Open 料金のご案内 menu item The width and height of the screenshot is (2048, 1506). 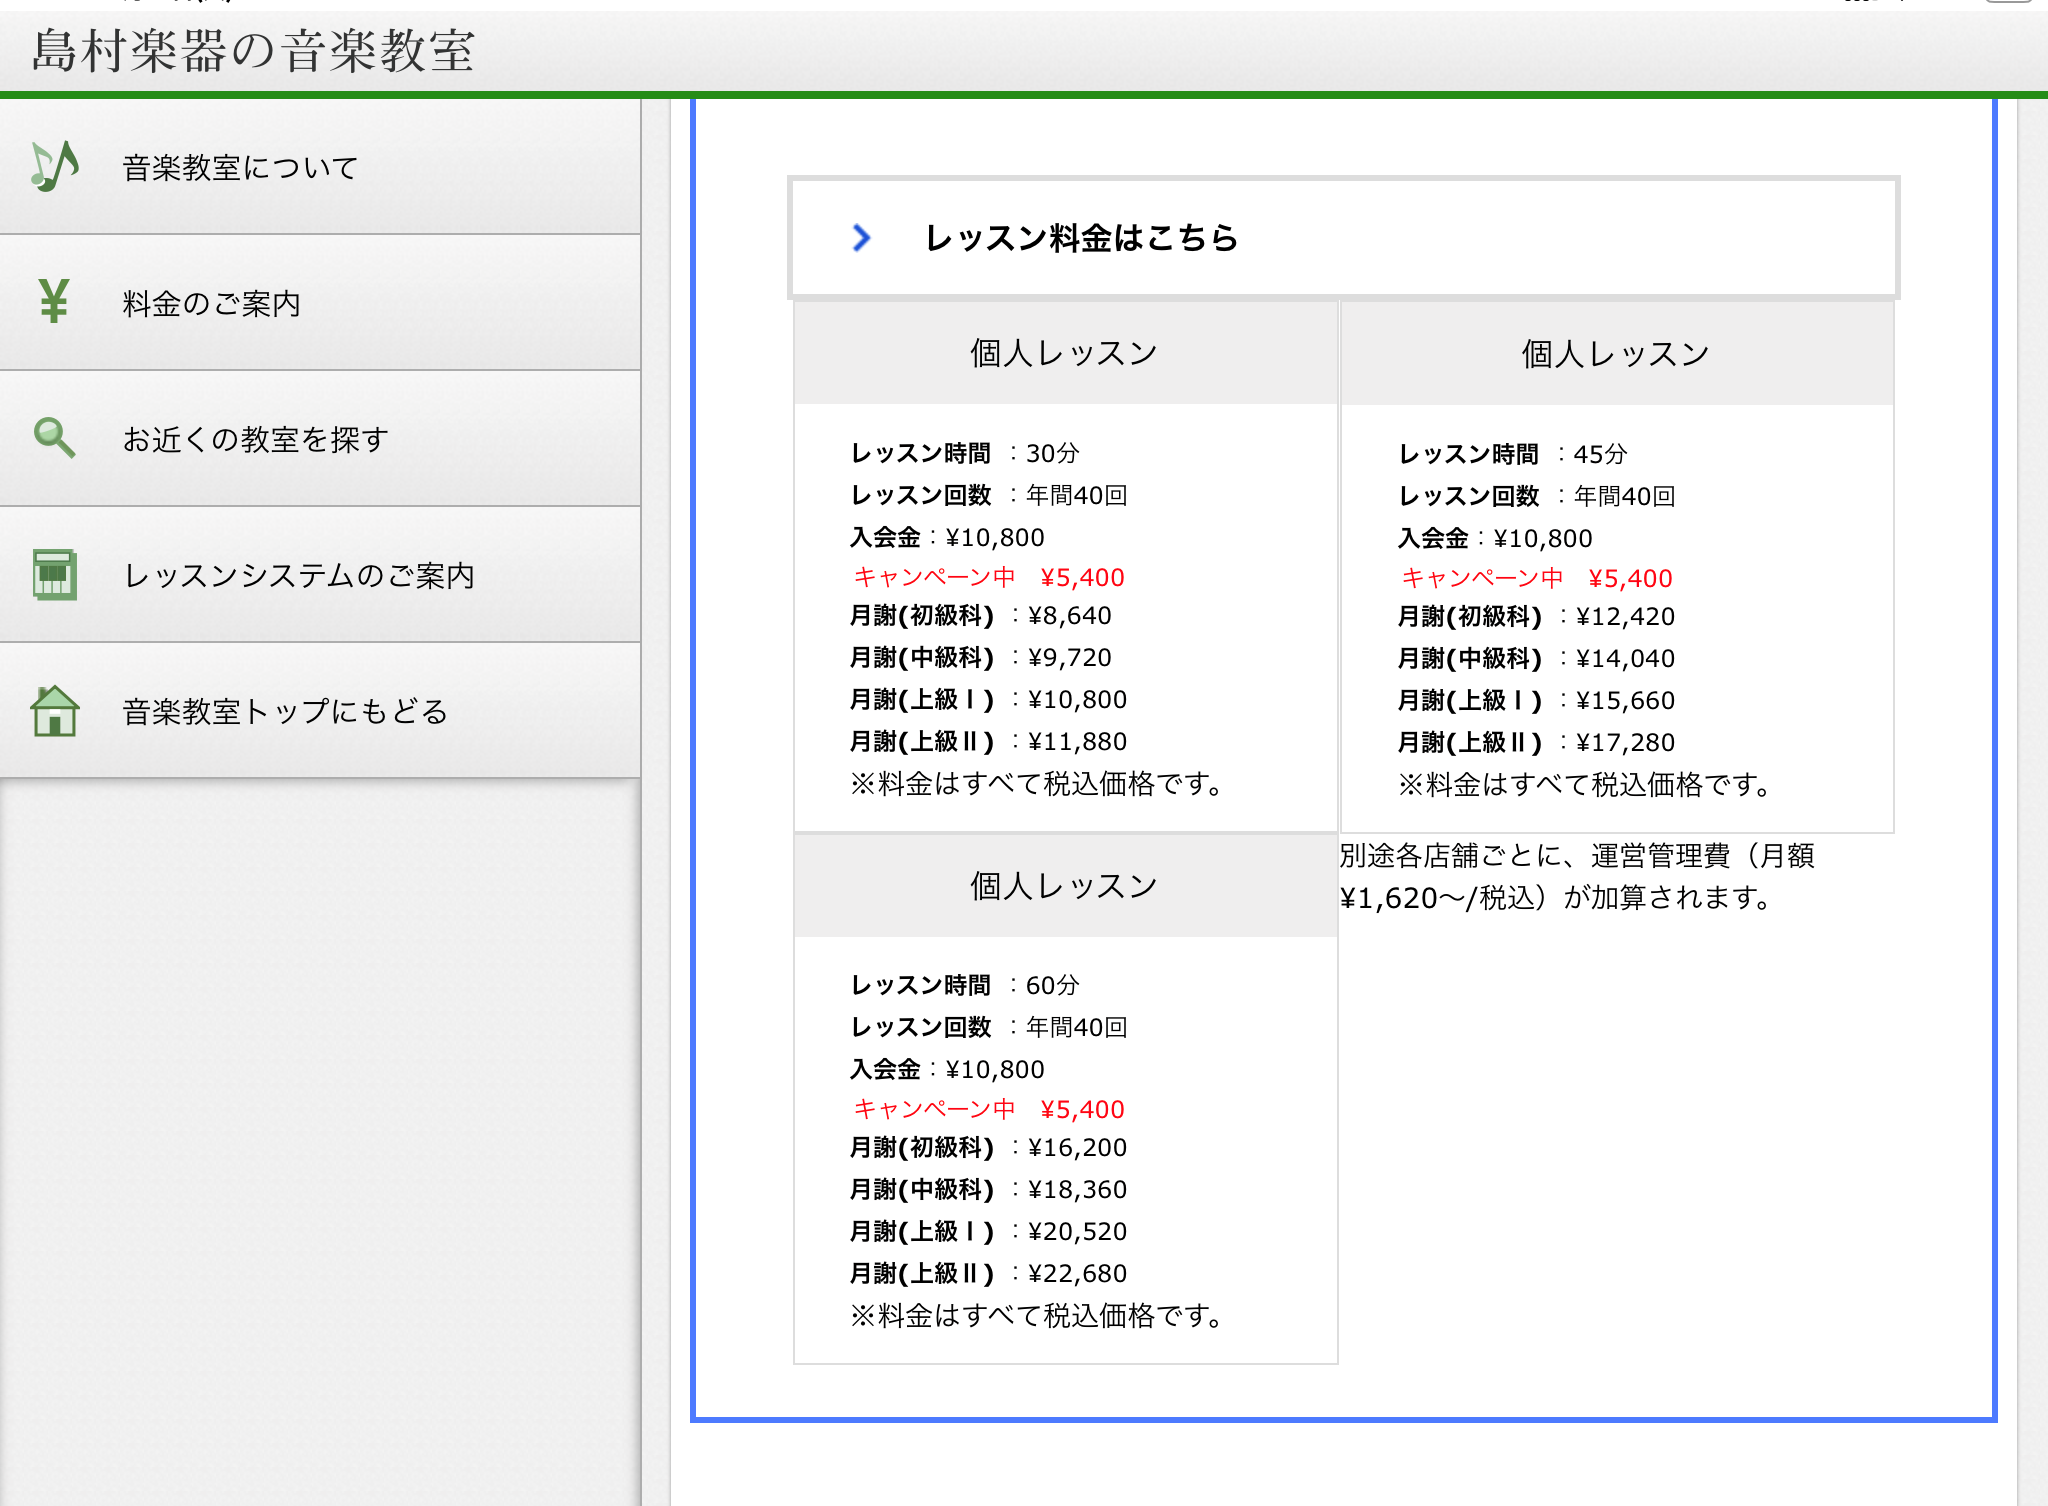[x=211, y=304]
